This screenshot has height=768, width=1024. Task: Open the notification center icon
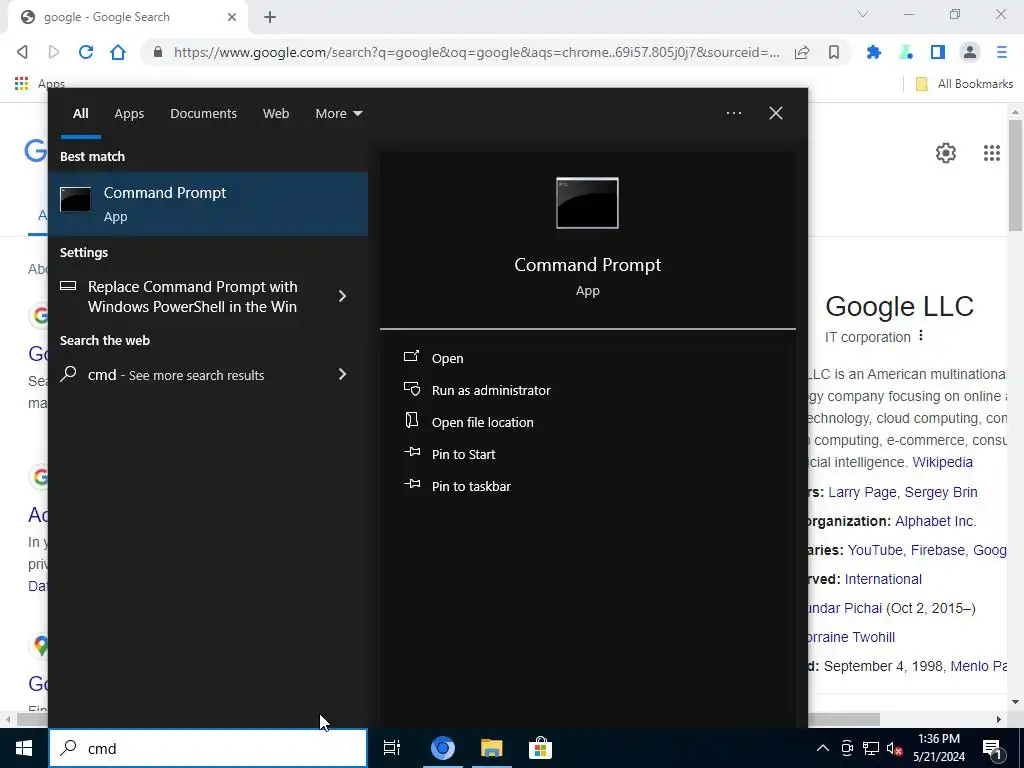click(992, 748)
